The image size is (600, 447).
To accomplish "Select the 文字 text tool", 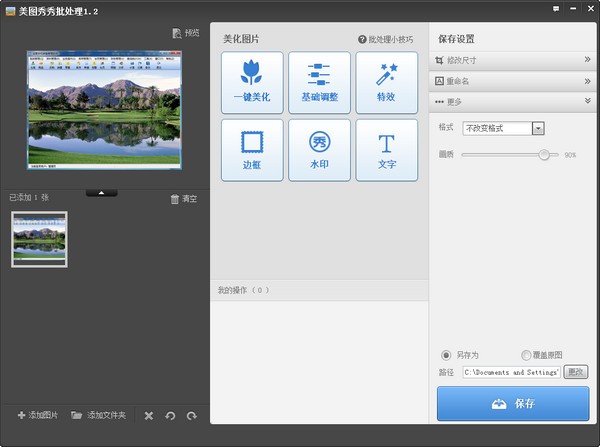I will [386, 150].
